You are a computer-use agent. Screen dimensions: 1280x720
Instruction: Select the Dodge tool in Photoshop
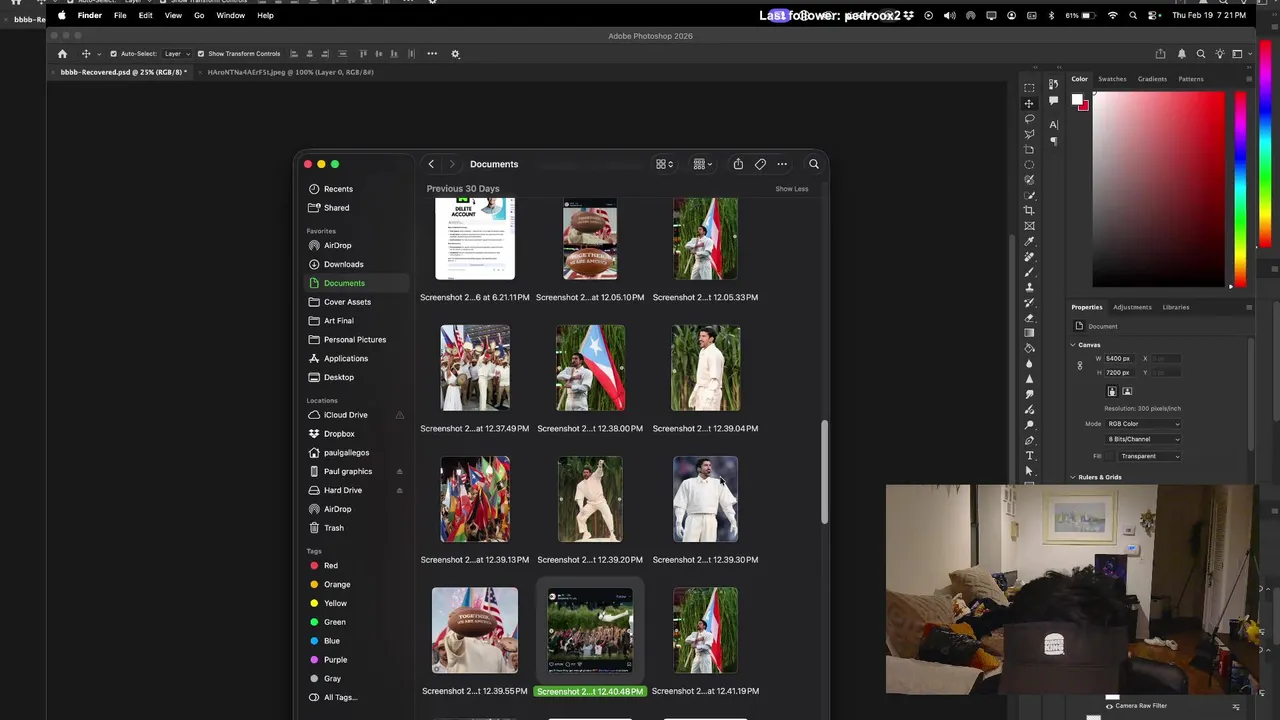tap(1029, 425)
